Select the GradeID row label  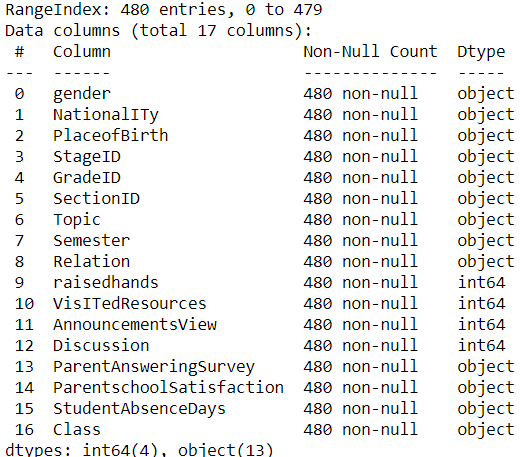87,178
